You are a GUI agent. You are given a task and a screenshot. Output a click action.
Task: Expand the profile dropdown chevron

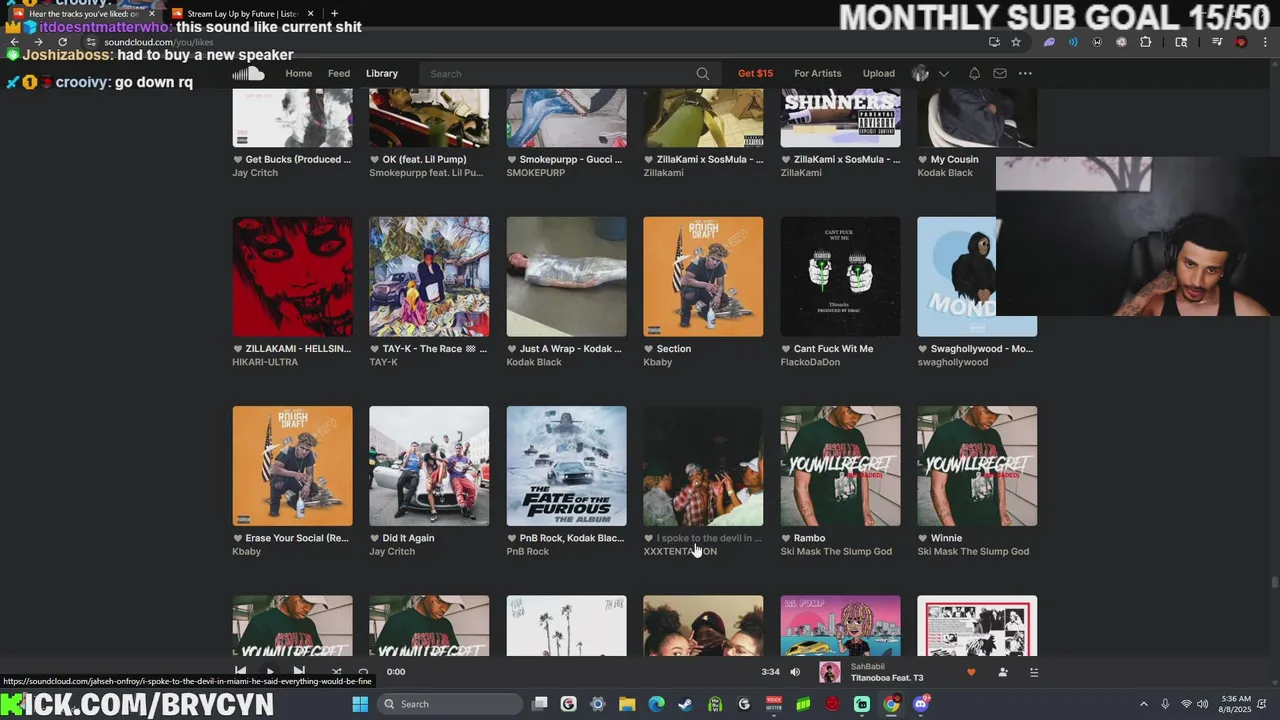(943, 74)
